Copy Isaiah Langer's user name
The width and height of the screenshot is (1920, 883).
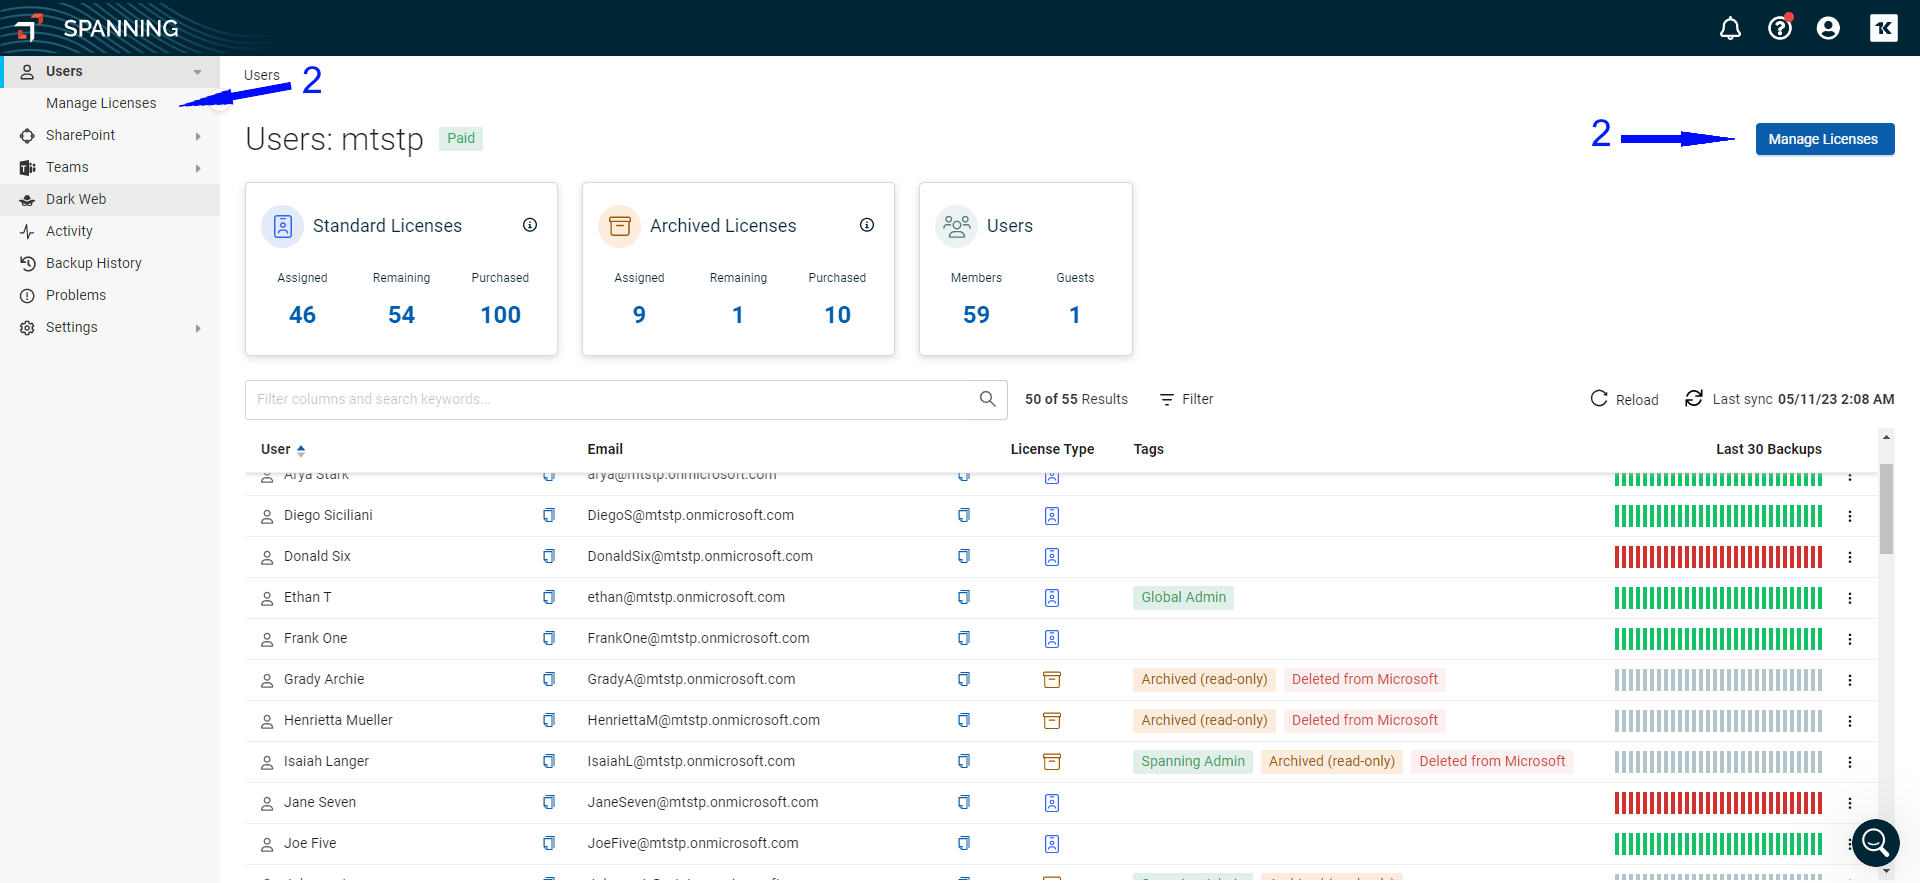[549, 761]
